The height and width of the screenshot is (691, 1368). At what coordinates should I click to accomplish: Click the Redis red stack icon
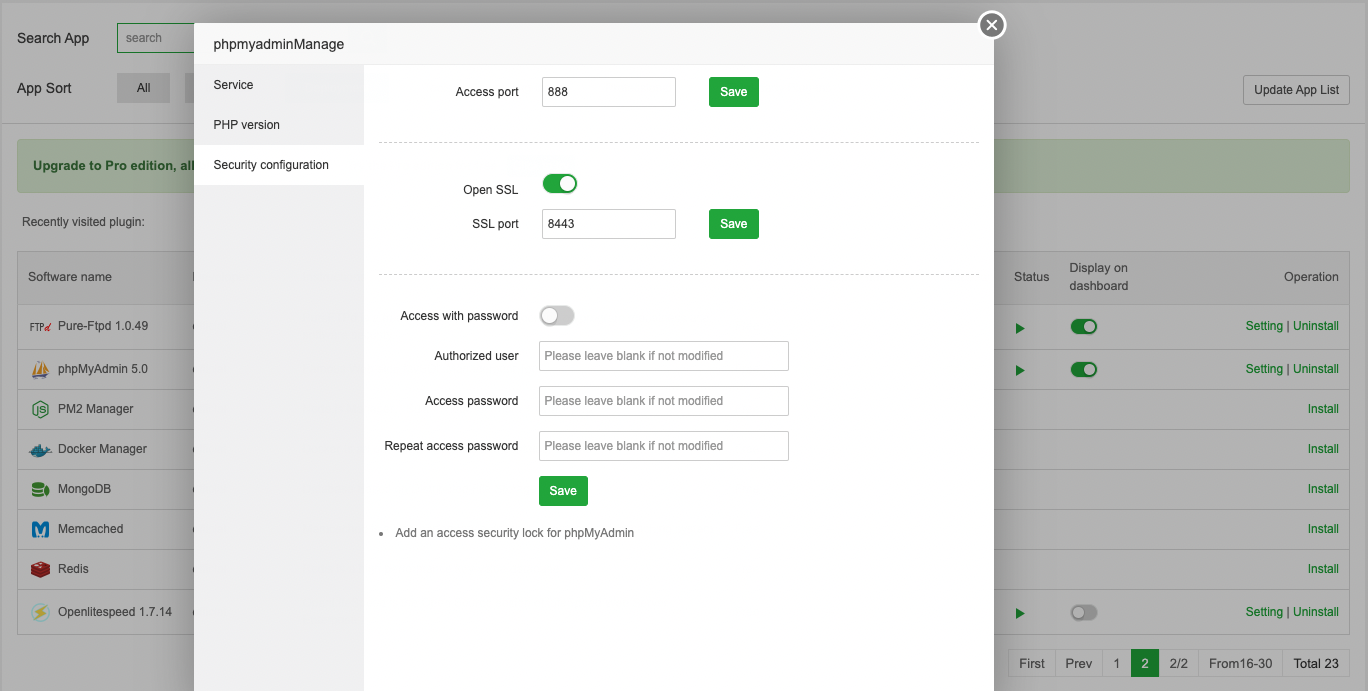pos(40,569)
